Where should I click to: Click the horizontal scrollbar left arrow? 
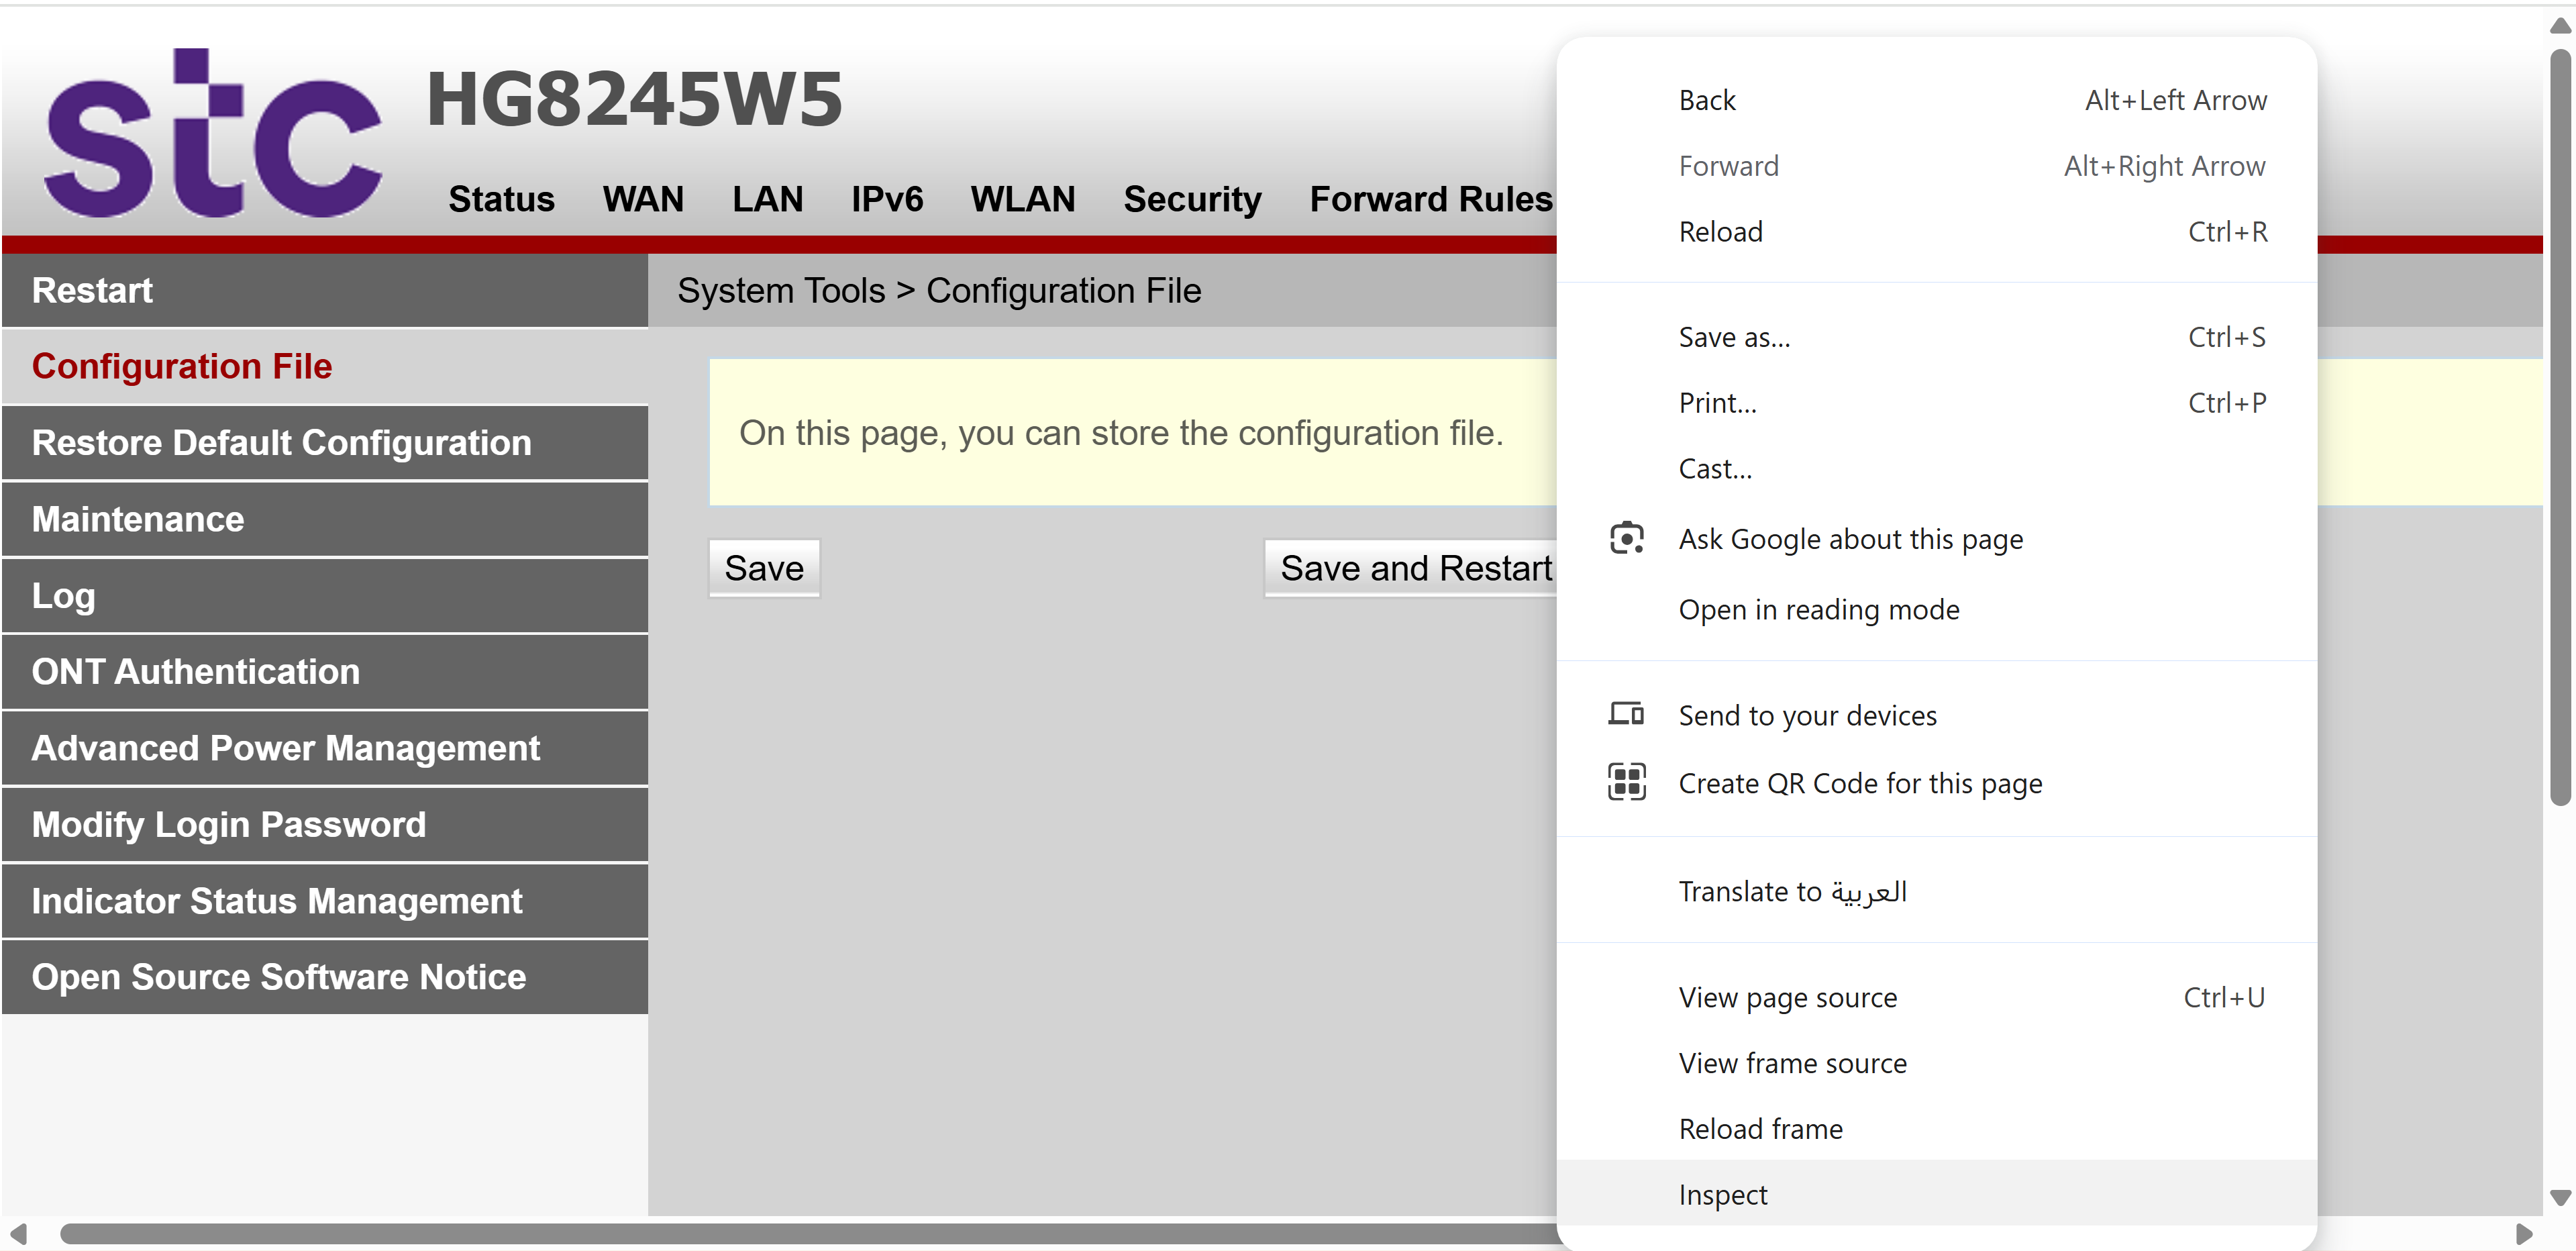tap(18, 1233)
